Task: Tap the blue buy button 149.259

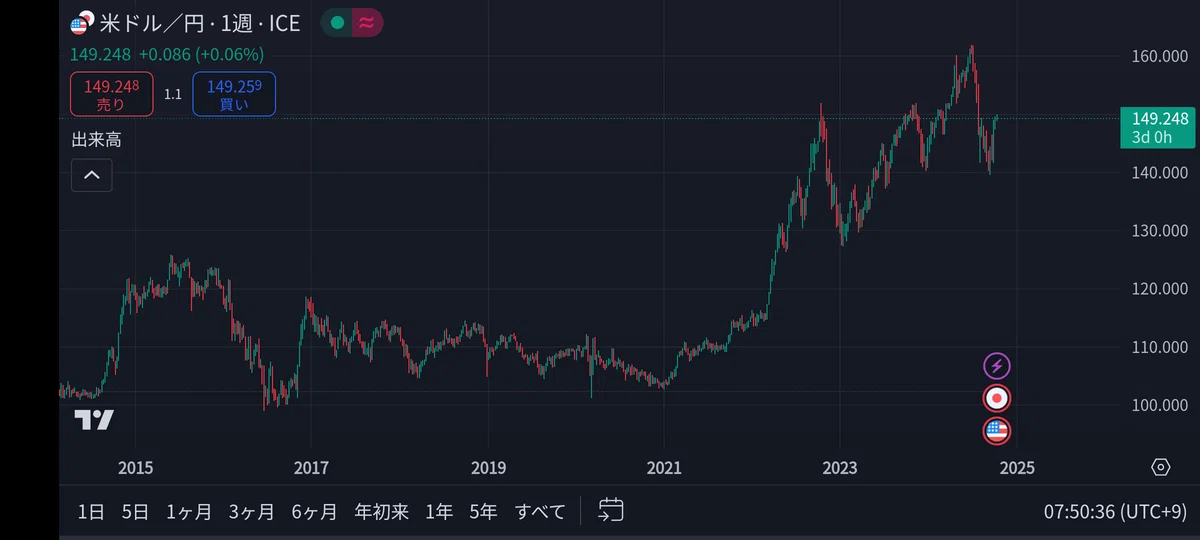Action: [234, 94]
